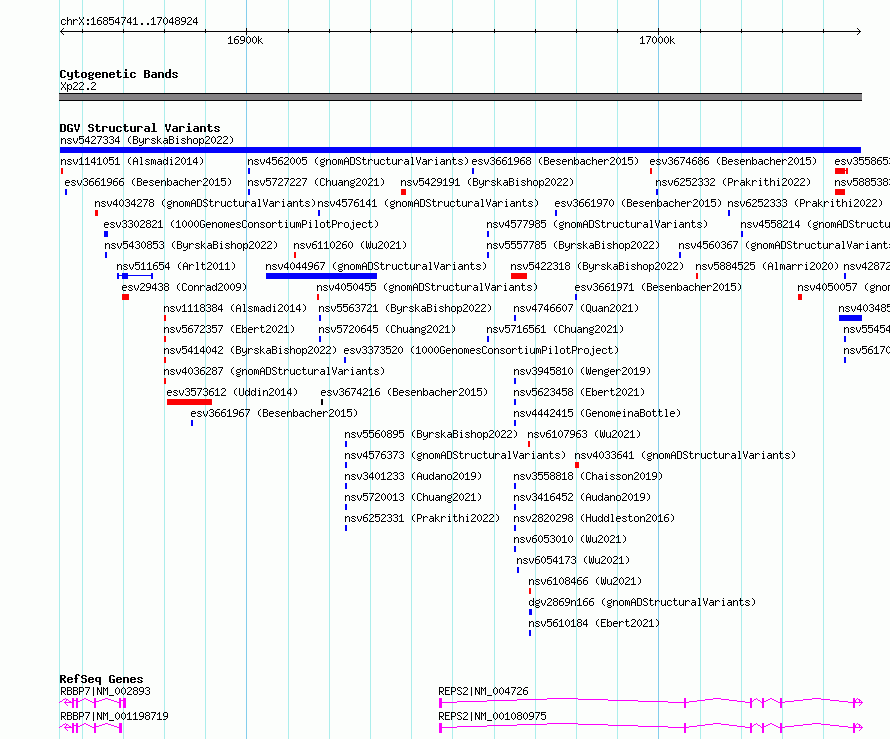The height and width of the screenshot is (739, 890).
Task: Click RBBP7|NM_002893 gene label
Action: pos(105,691)
